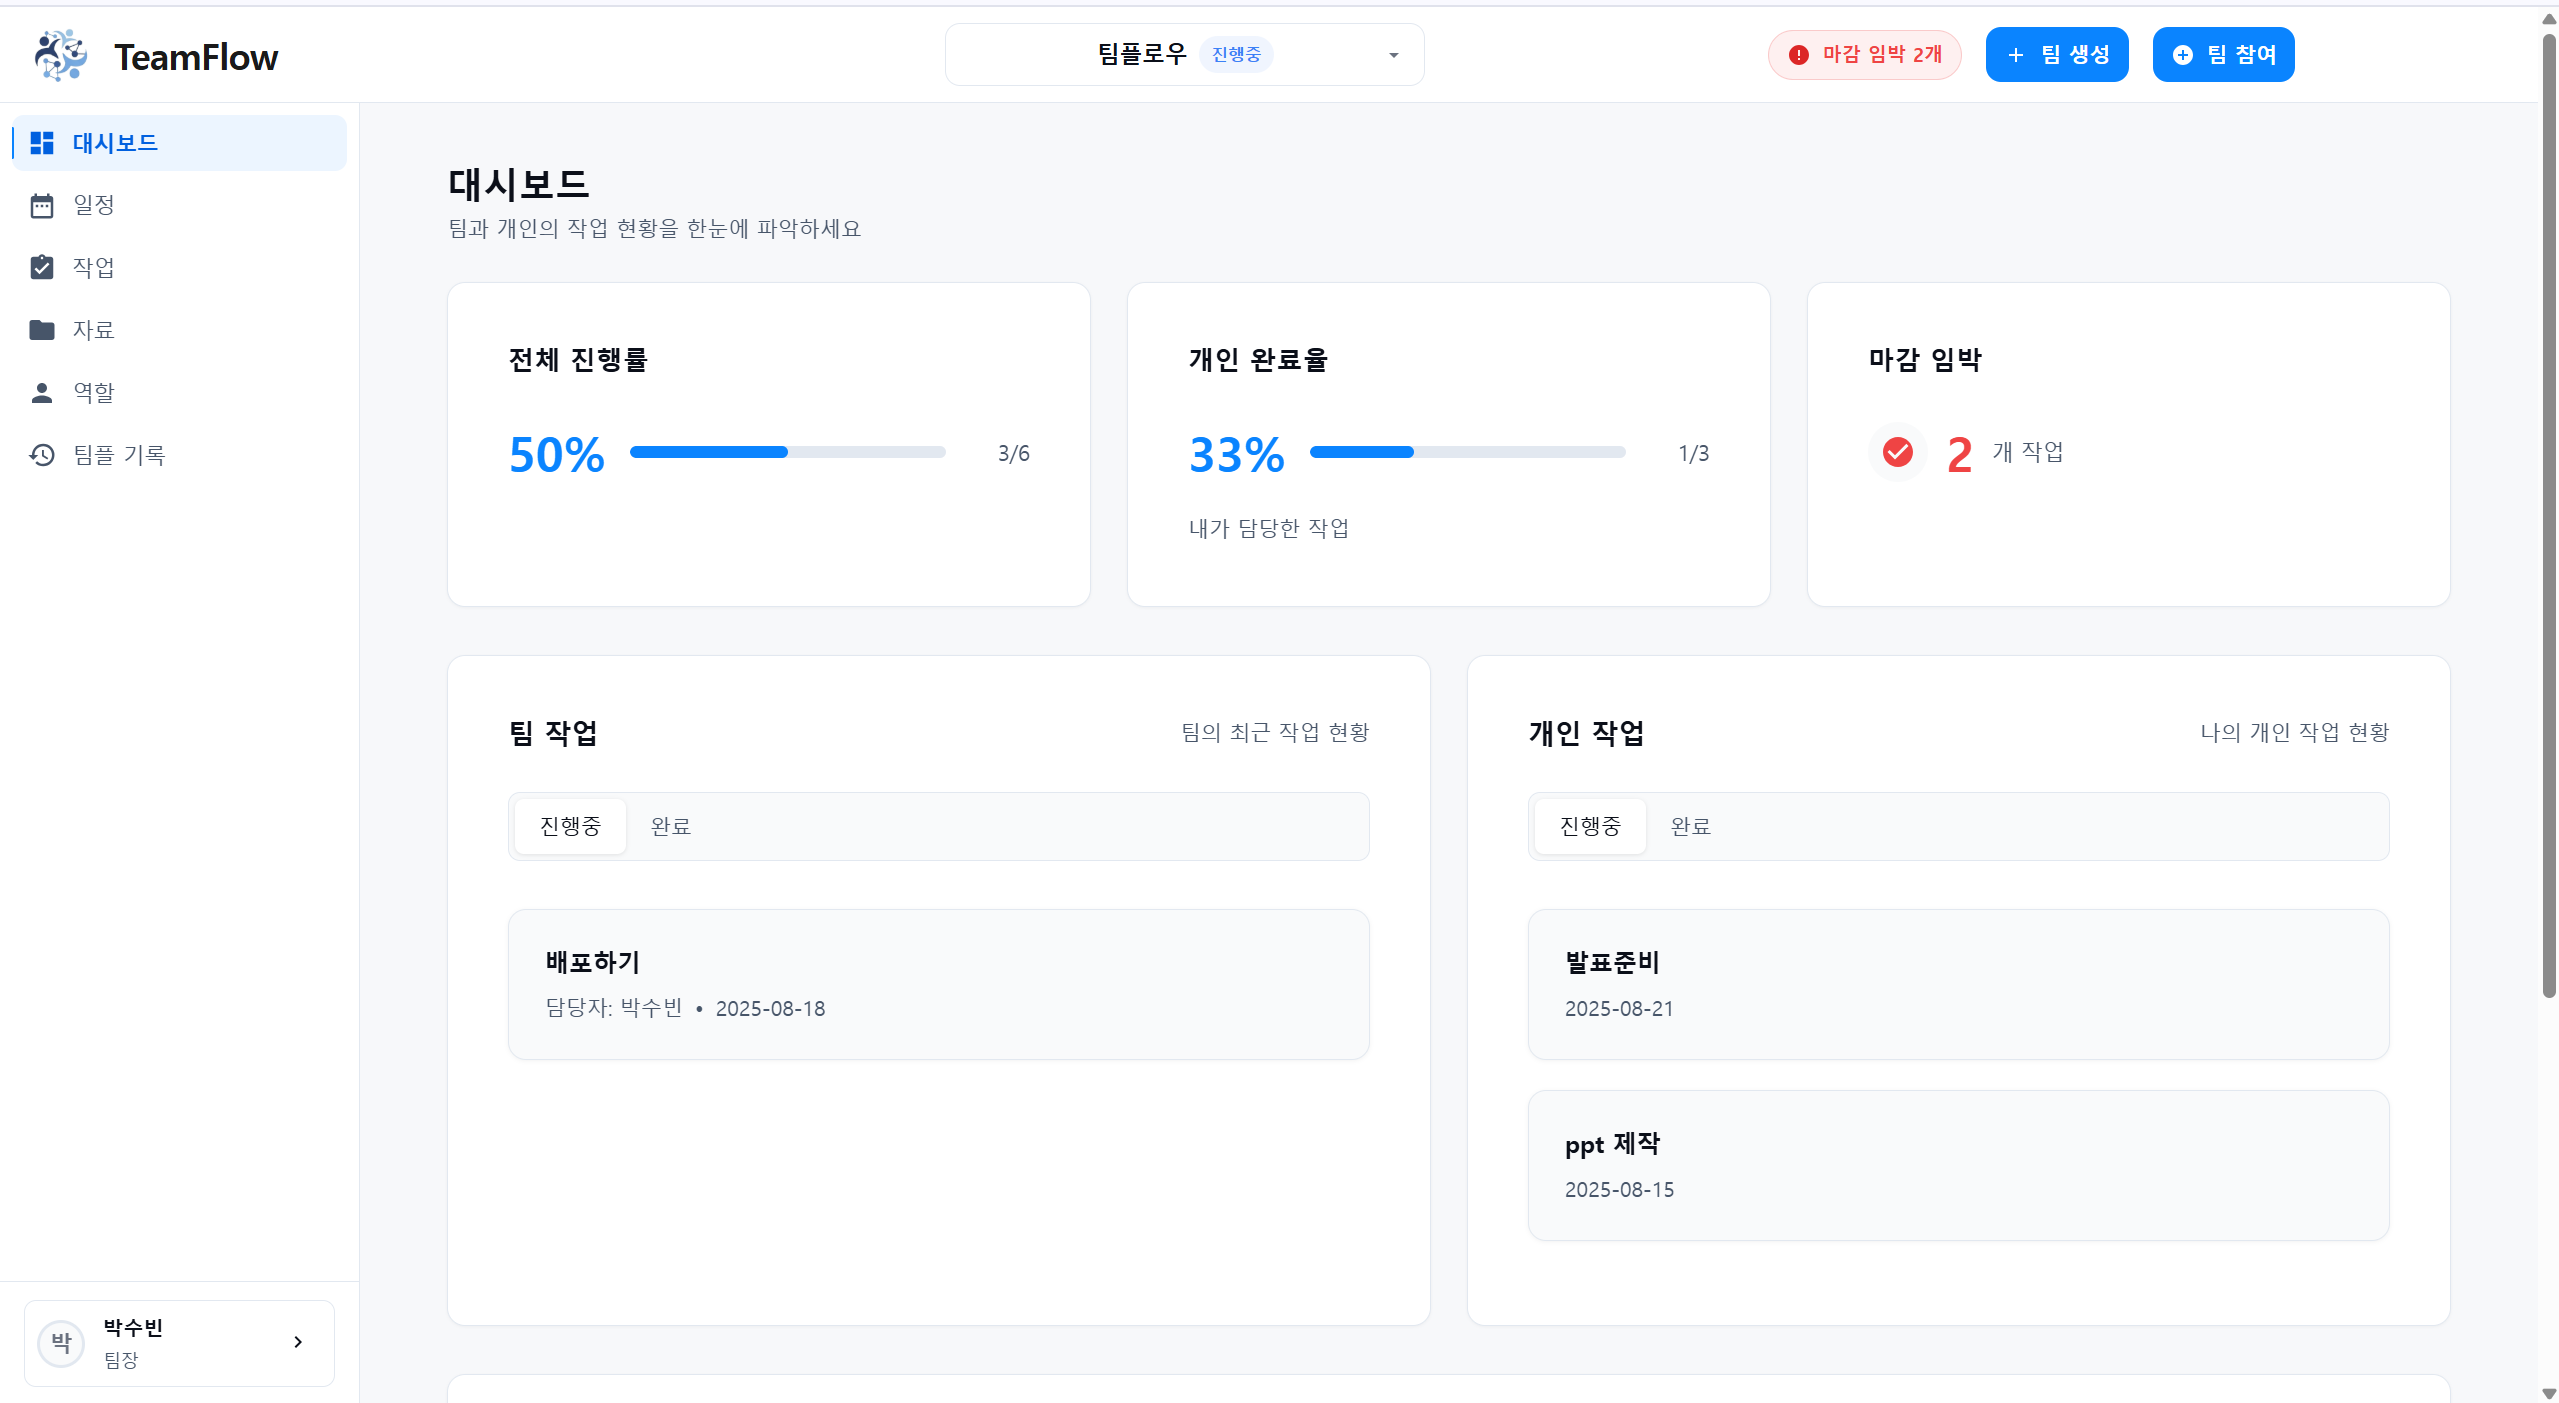Viewport: 2559px width, 1403px height.
Task: Select the 대시보드 icon in the sidebar
Action: tap(42, 142)
